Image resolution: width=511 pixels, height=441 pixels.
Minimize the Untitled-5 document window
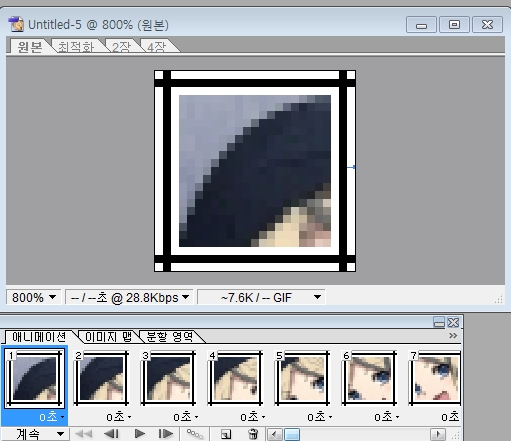click(421, 25)
